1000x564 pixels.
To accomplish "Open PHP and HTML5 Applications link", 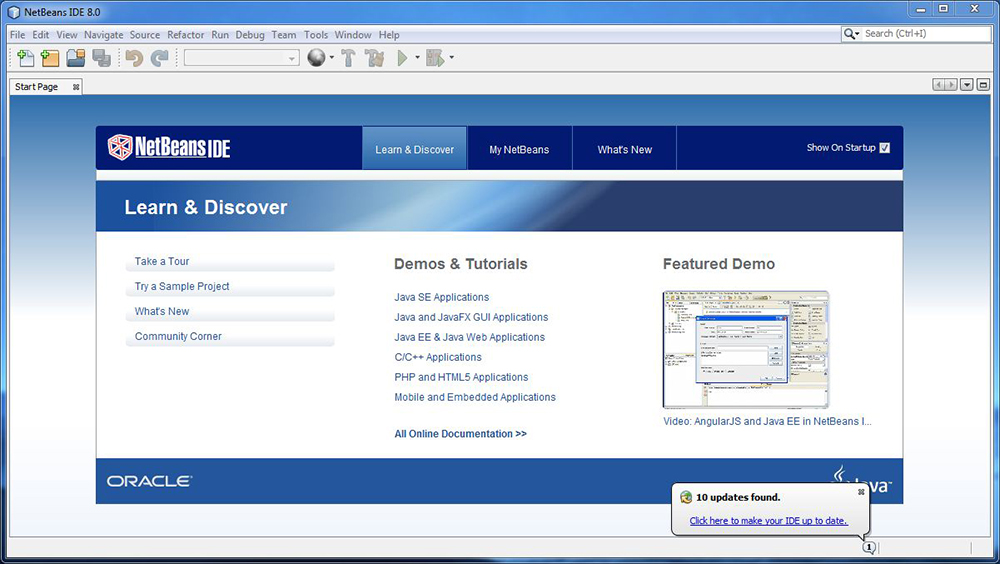I will point(461,377).
